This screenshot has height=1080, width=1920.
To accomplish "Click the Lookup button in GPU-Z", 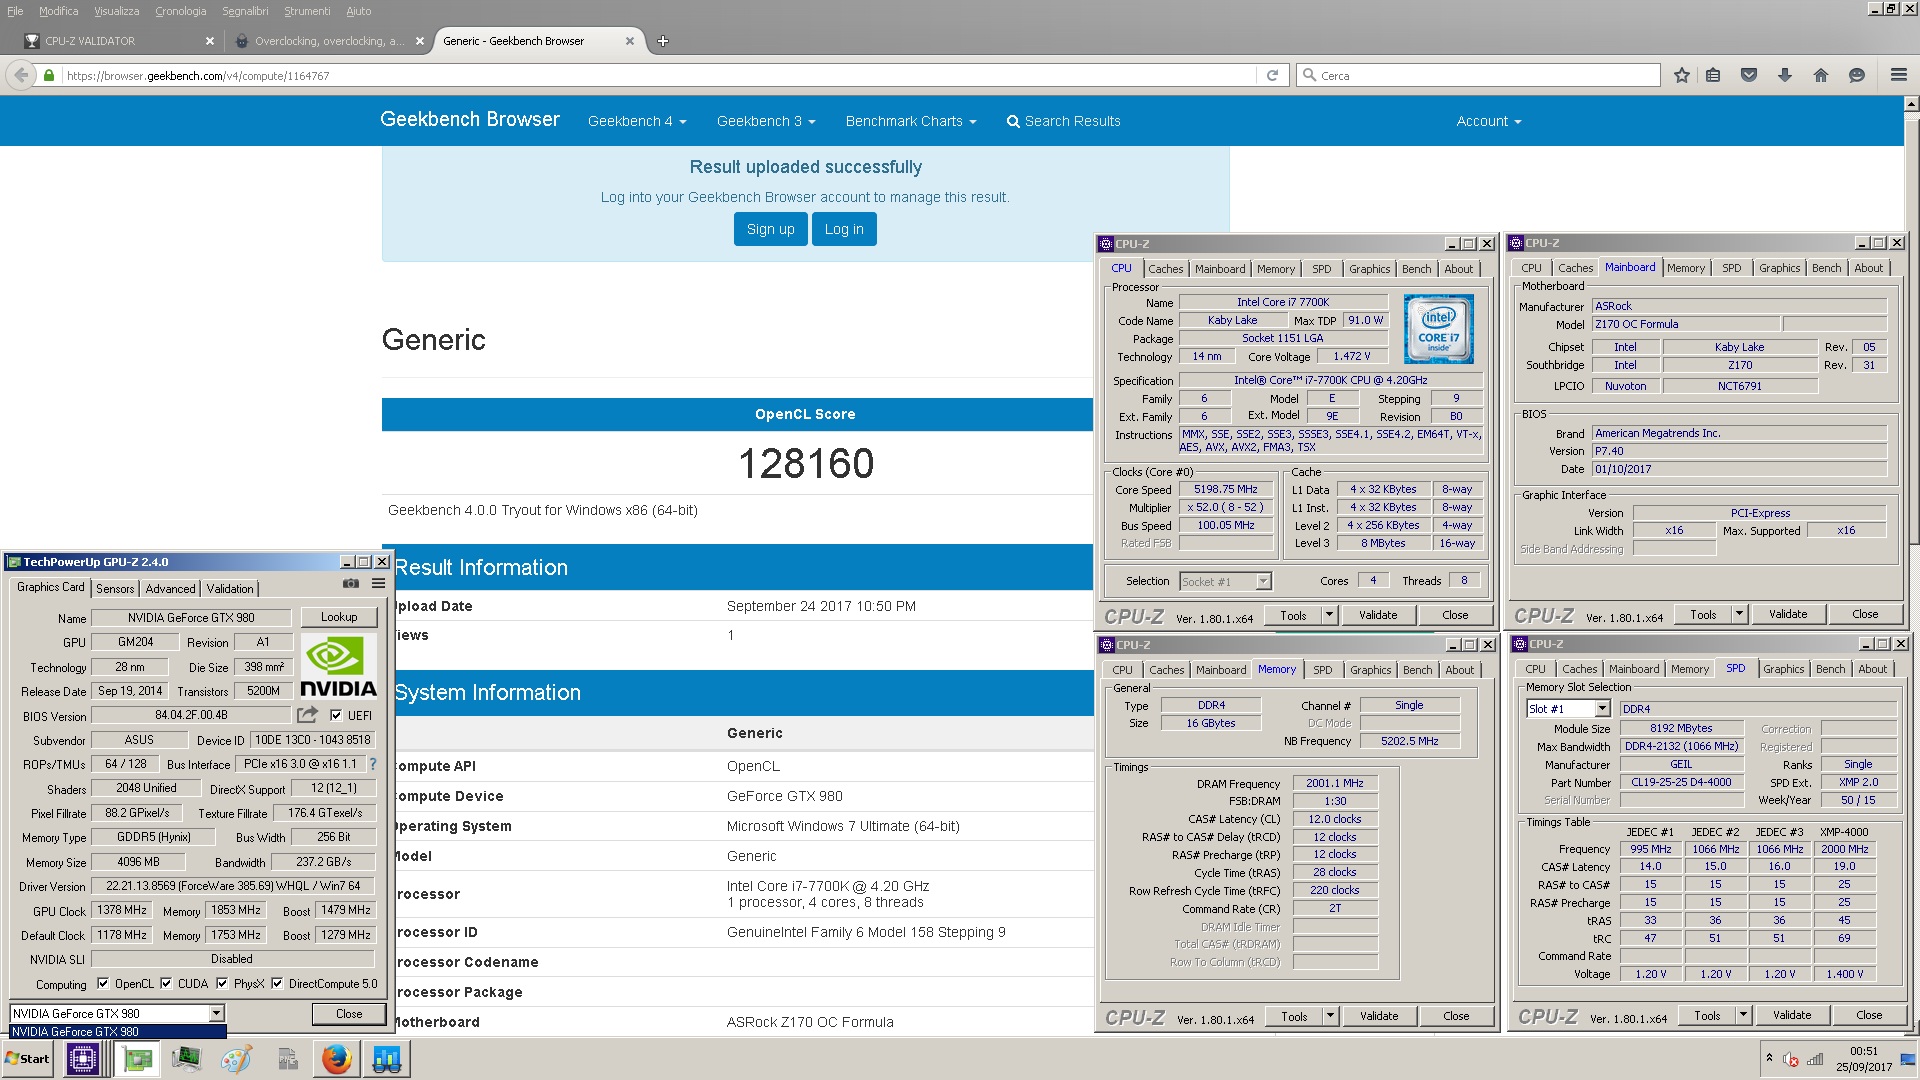I will pos(339,617).
